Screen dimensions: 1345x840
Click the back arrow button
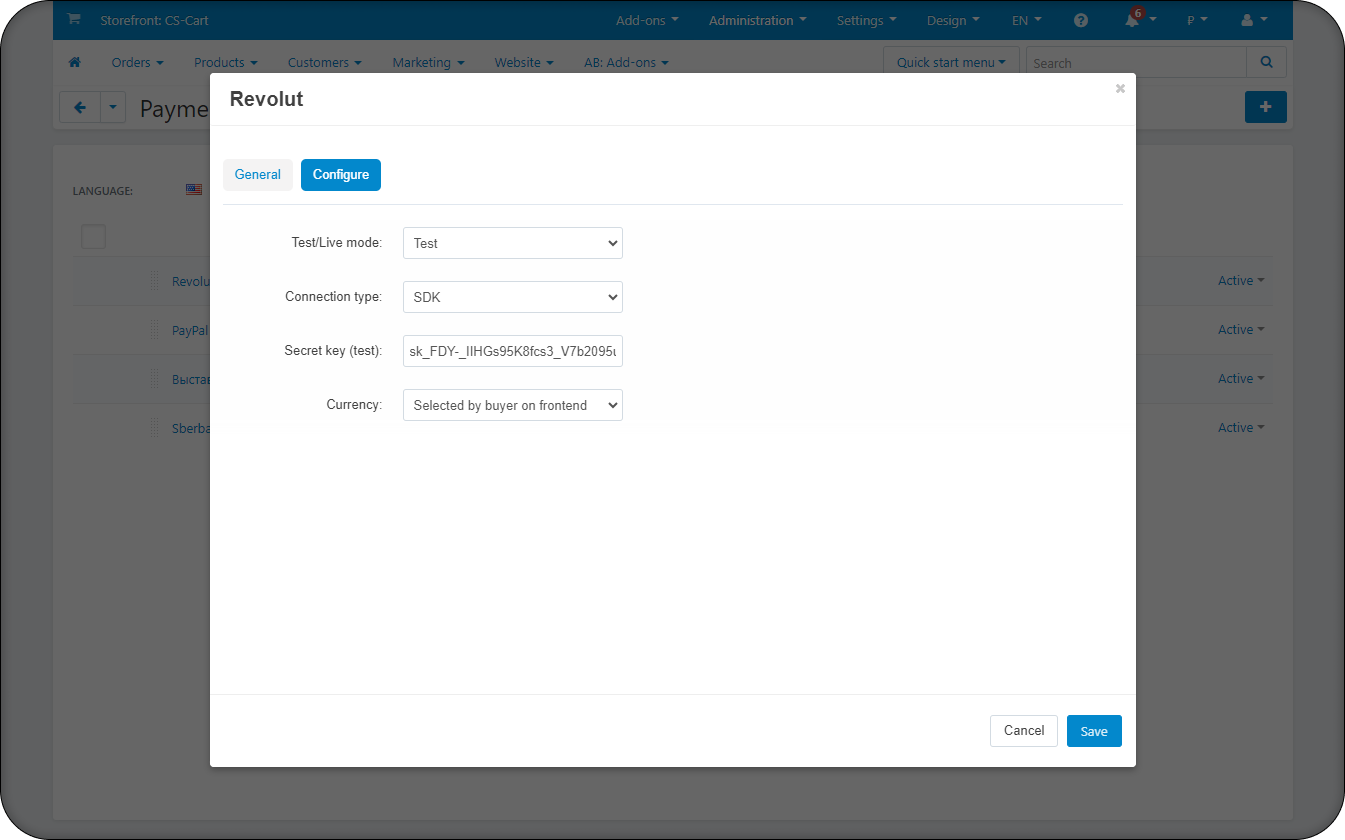pyautogui.click(x=80, y=107)
